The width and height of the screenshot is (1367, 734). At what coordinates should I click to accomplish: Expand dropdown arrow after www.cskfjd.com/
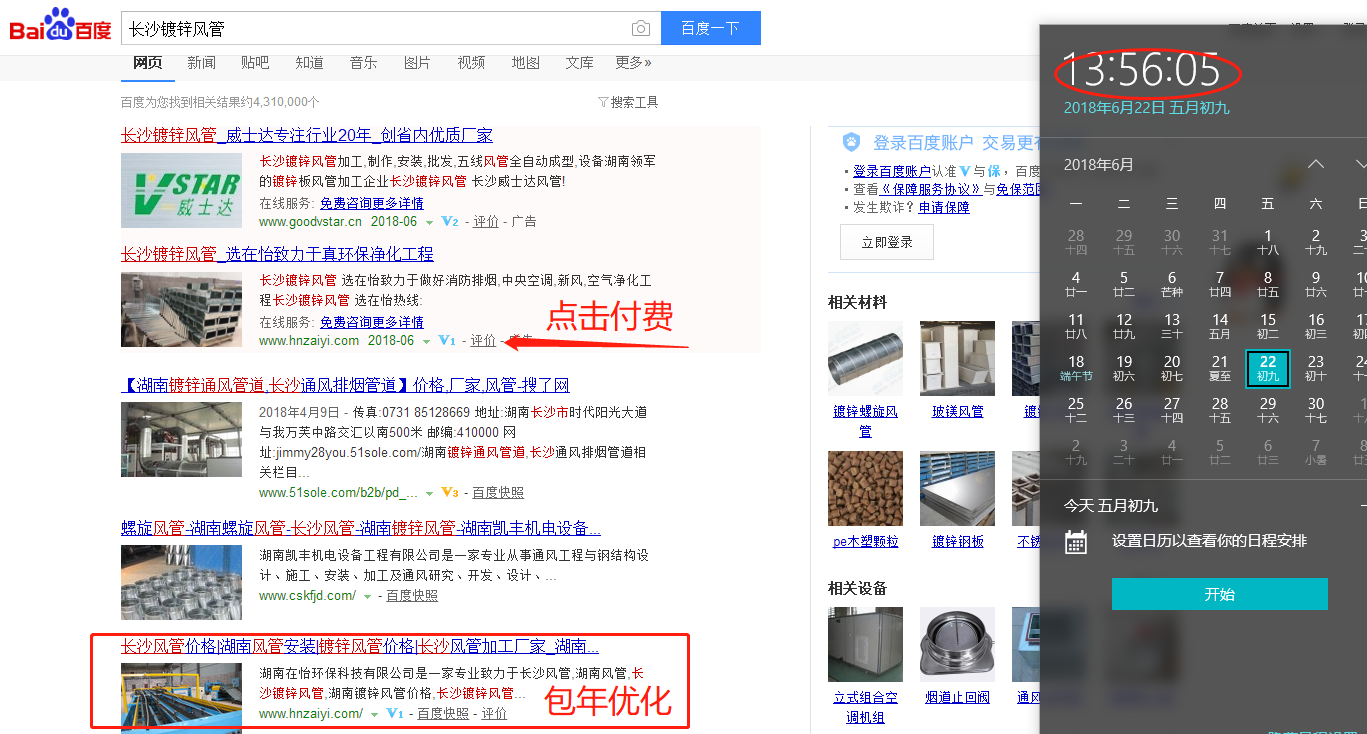(367, 596)
